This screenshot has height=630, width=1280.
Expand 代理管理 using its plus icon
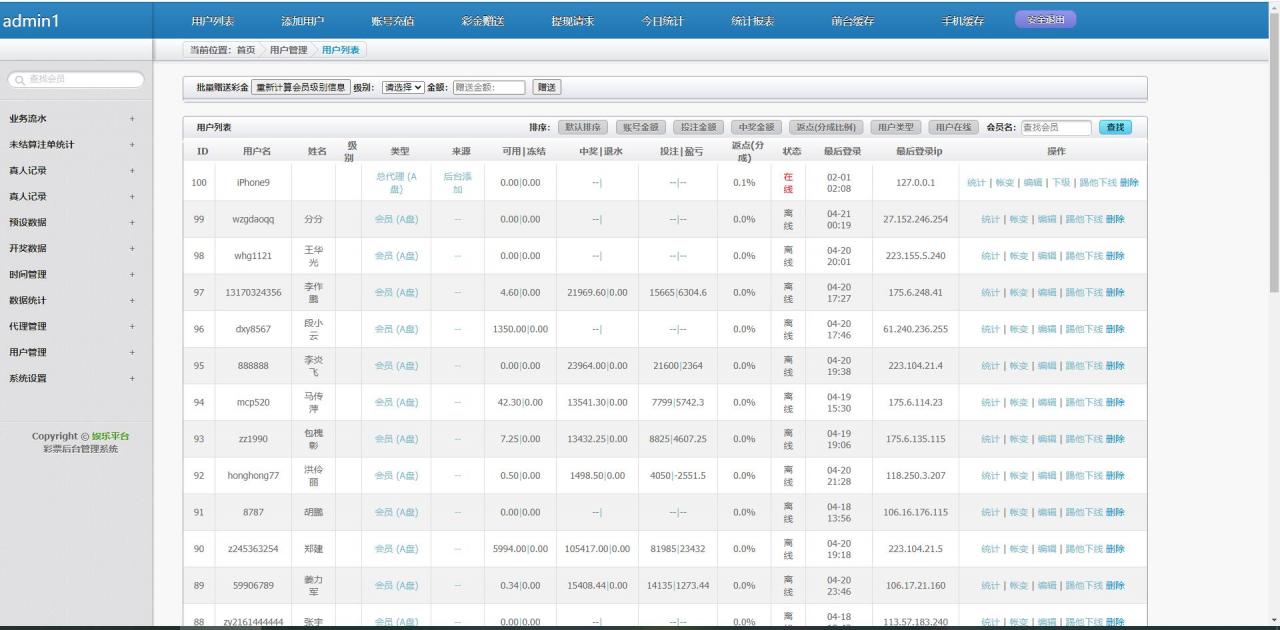tap(131, 326)
